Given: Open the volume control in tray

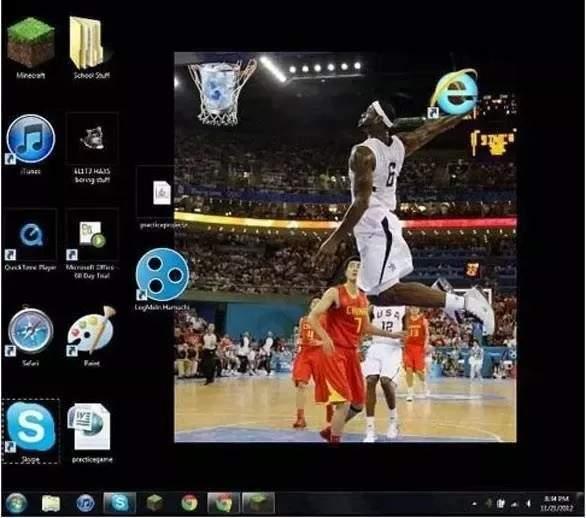Looking at the screenshot, I should 528,503.
